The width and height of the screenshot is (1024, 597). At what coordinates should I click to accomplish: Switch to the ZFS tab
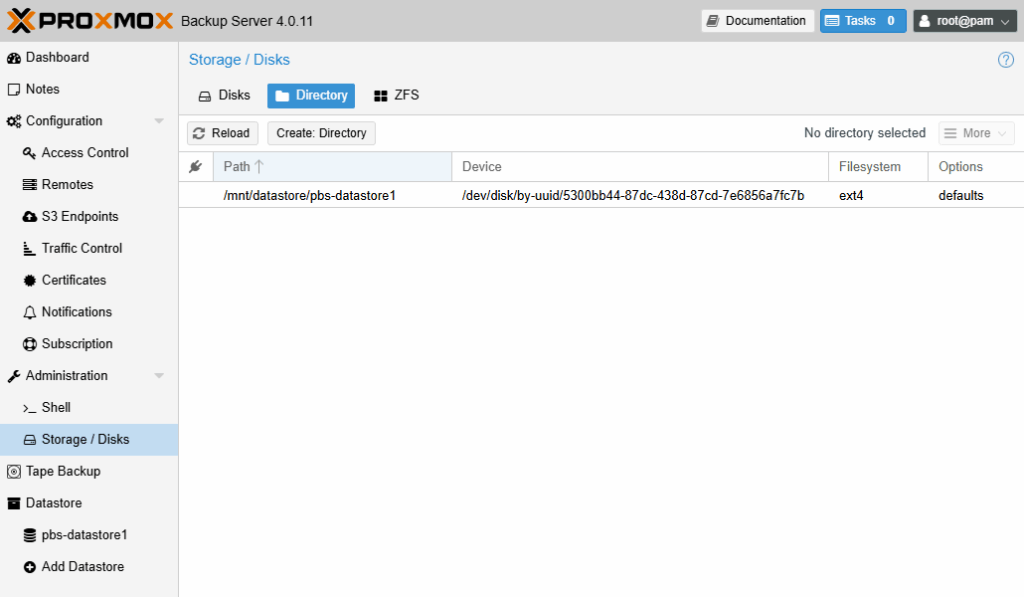point(396,96)
